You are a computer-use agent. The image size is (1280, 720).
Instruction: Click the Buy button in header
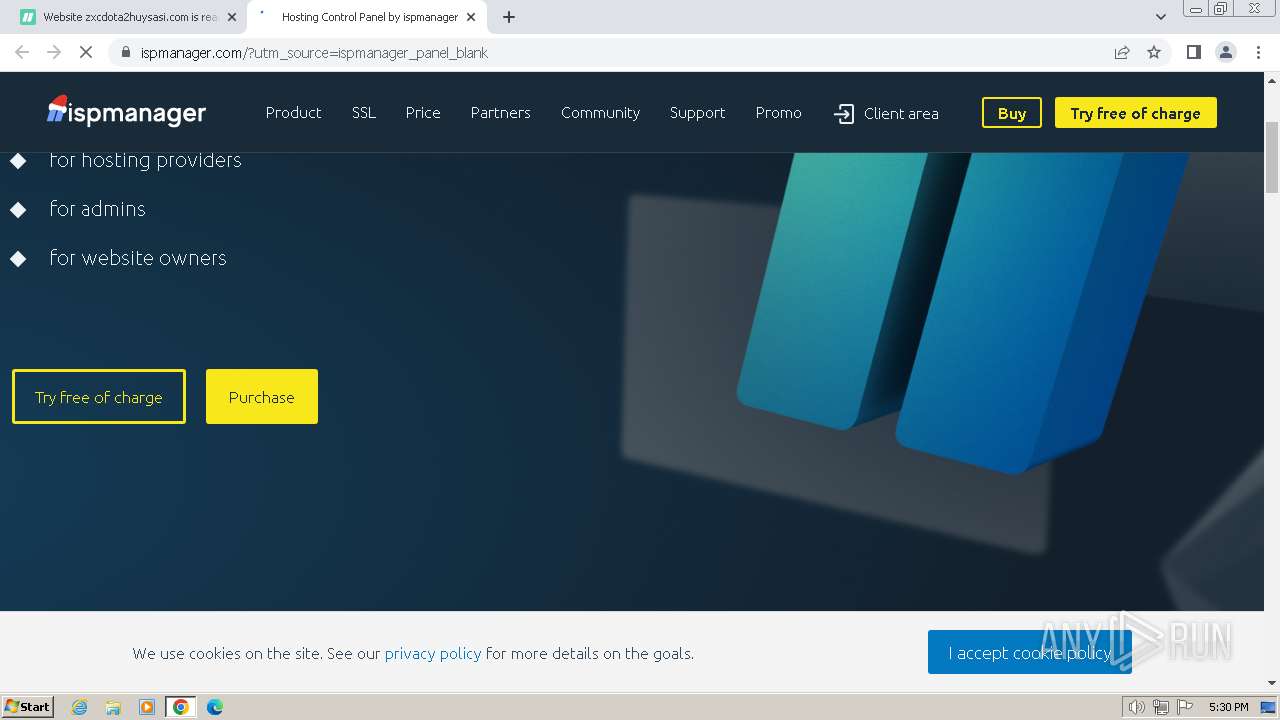coord(1012,113)
